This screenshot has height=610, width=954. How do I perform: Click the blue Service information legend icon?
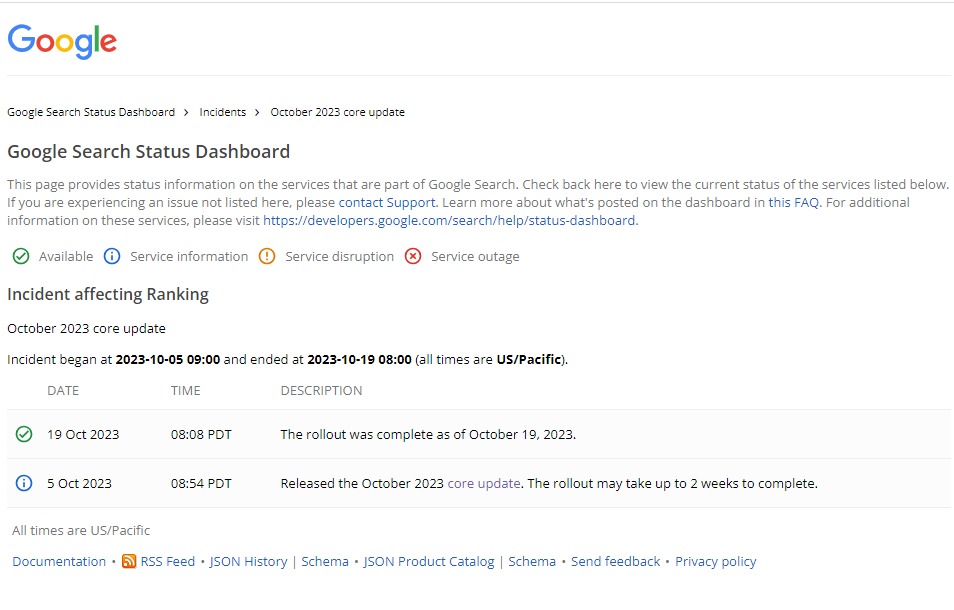tap(112, 257)
